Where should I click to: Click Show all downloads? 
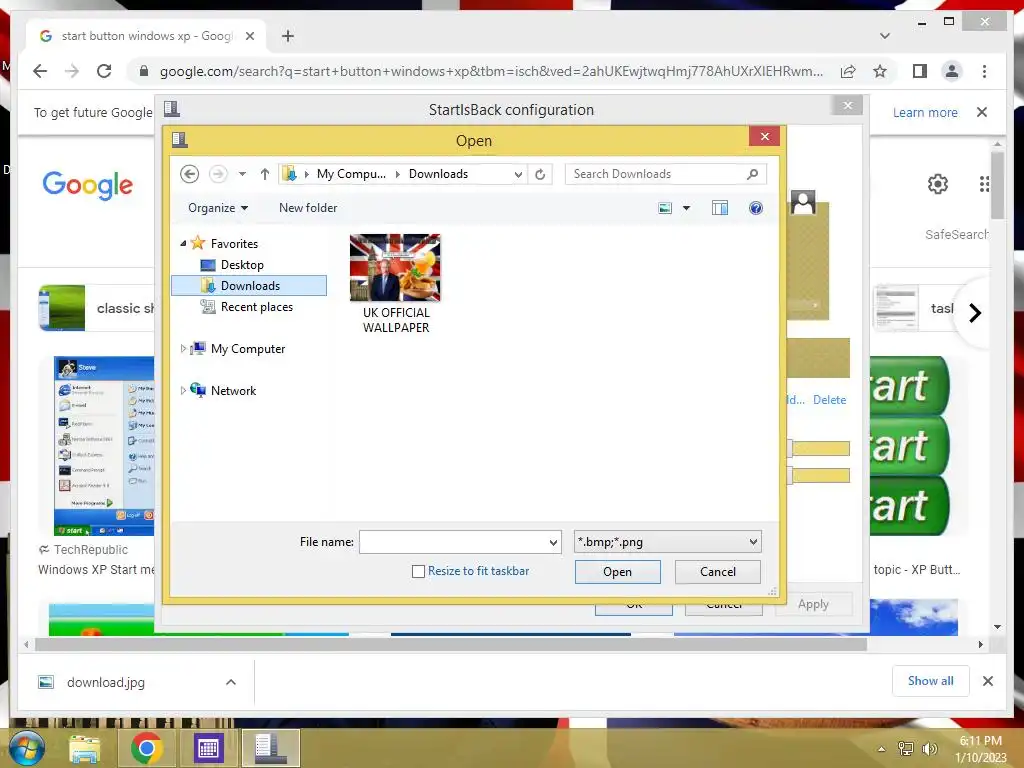pos(931,681)
